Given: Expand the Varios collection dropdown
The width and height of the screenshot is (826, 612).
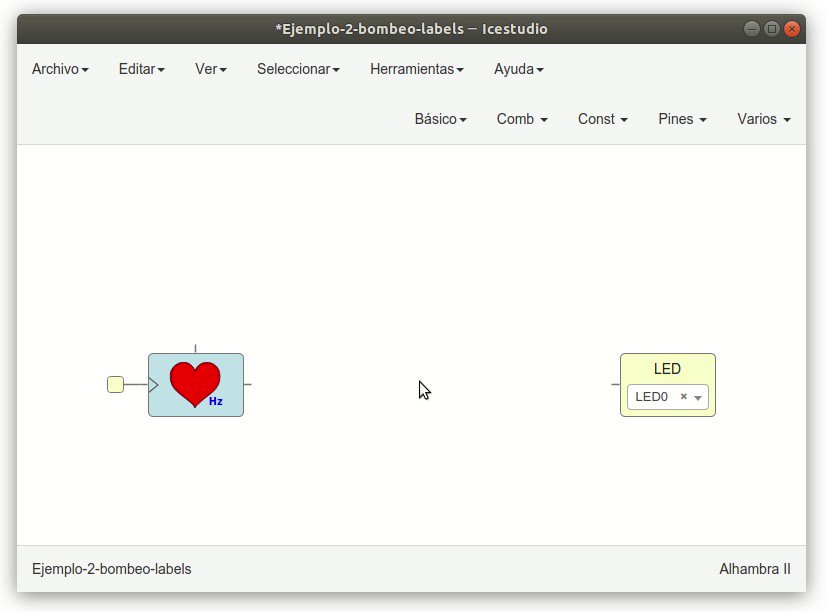Looking at the screenshot, I should pyautogui.click(x=764, y=119).
